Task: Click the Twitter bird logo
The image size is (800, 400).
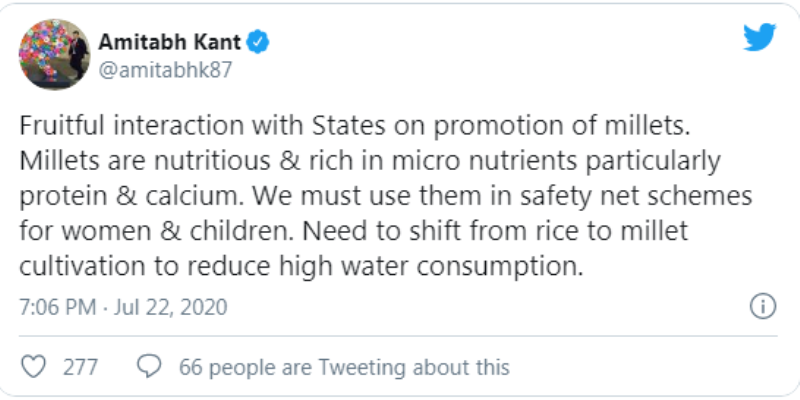Action: pyautogui.click(x=759, y=37)
